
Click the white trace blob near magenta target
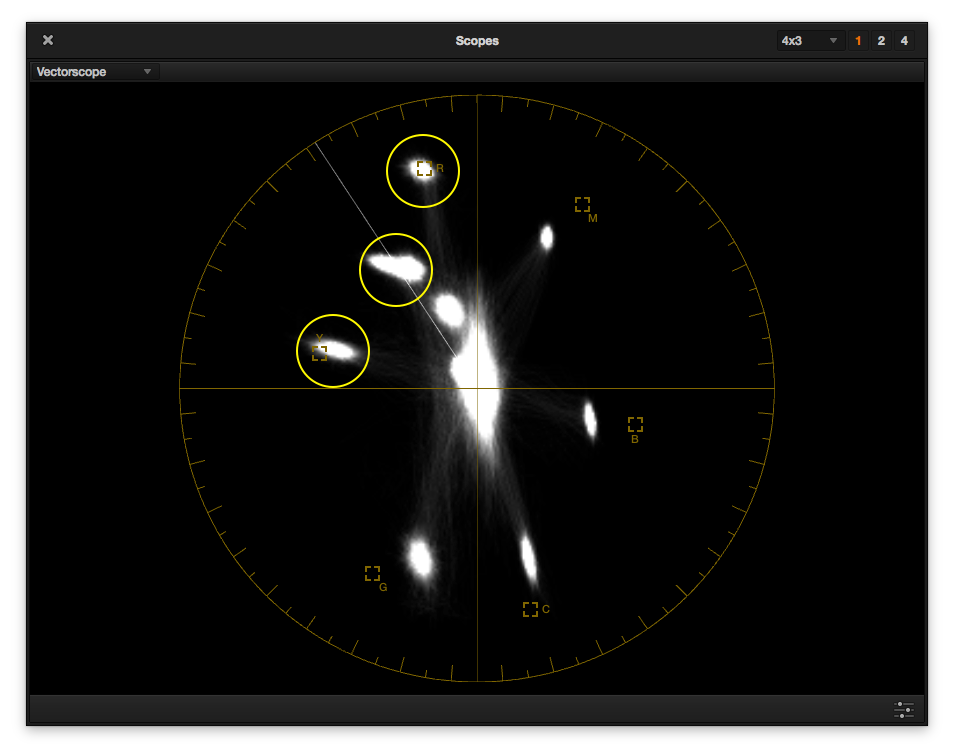[546, 237]
